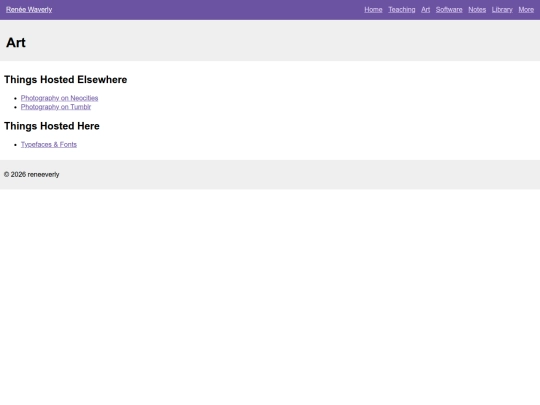This screenshot has height=405, width=540.
Task: Open the Typefaces & Fonts link
Action: (x=49, y=145)
